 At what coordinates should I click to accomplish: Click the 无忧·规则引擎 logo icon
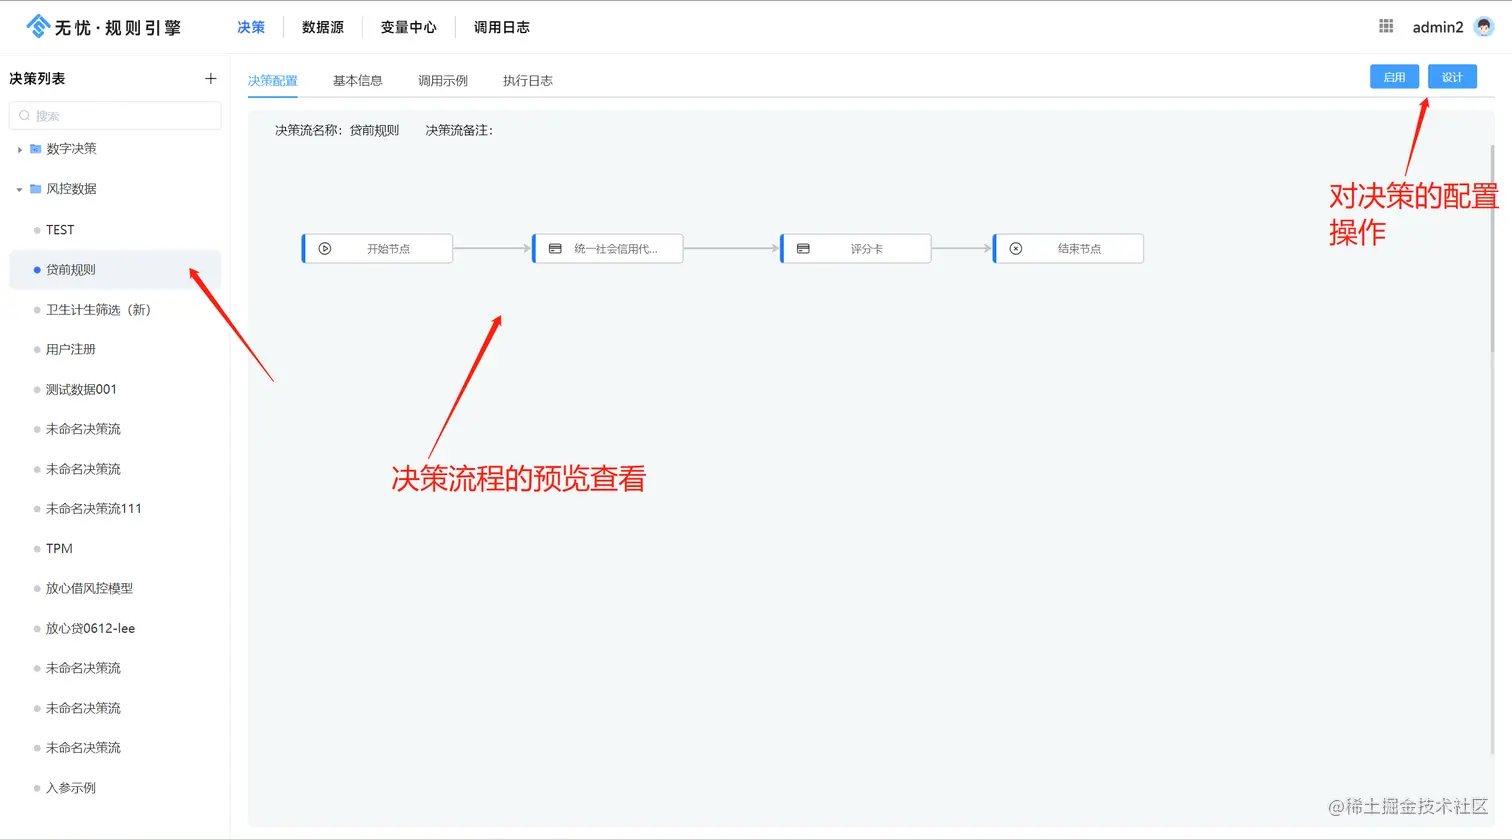38,26
